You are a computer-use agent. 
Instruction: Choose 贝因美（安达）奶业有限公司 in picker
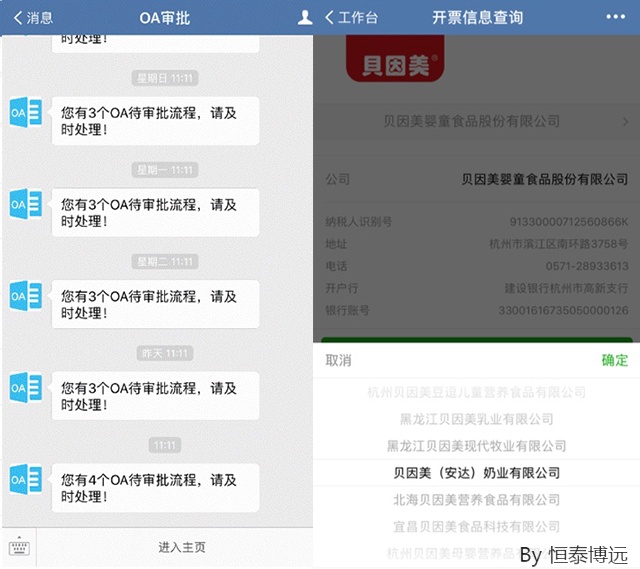476,473
